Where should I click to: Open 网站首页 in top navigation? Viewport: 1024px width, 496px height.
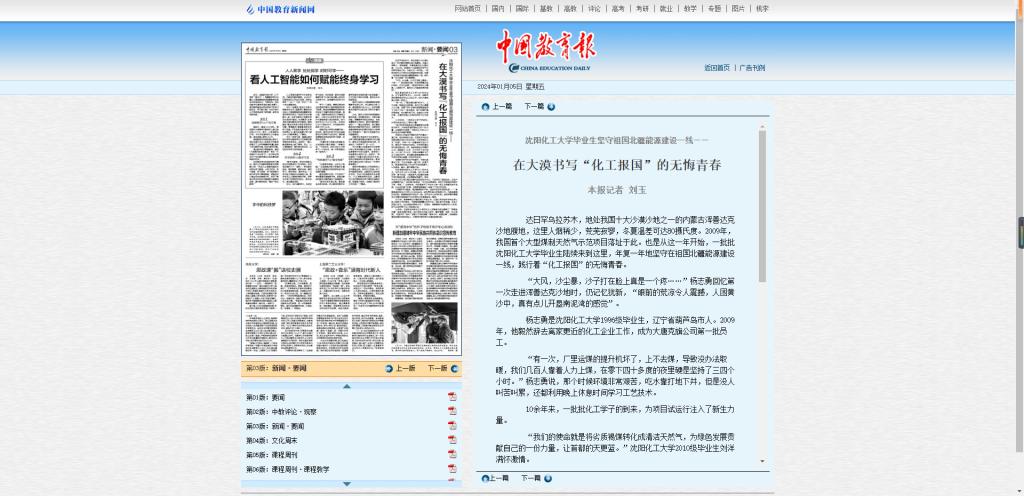click(x=468, y=8)
